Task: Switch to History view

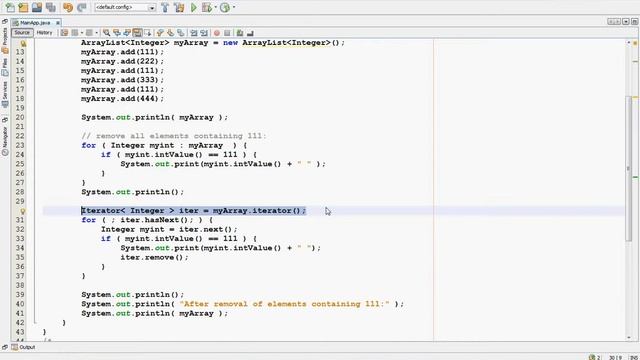Action: pos(44,33)
